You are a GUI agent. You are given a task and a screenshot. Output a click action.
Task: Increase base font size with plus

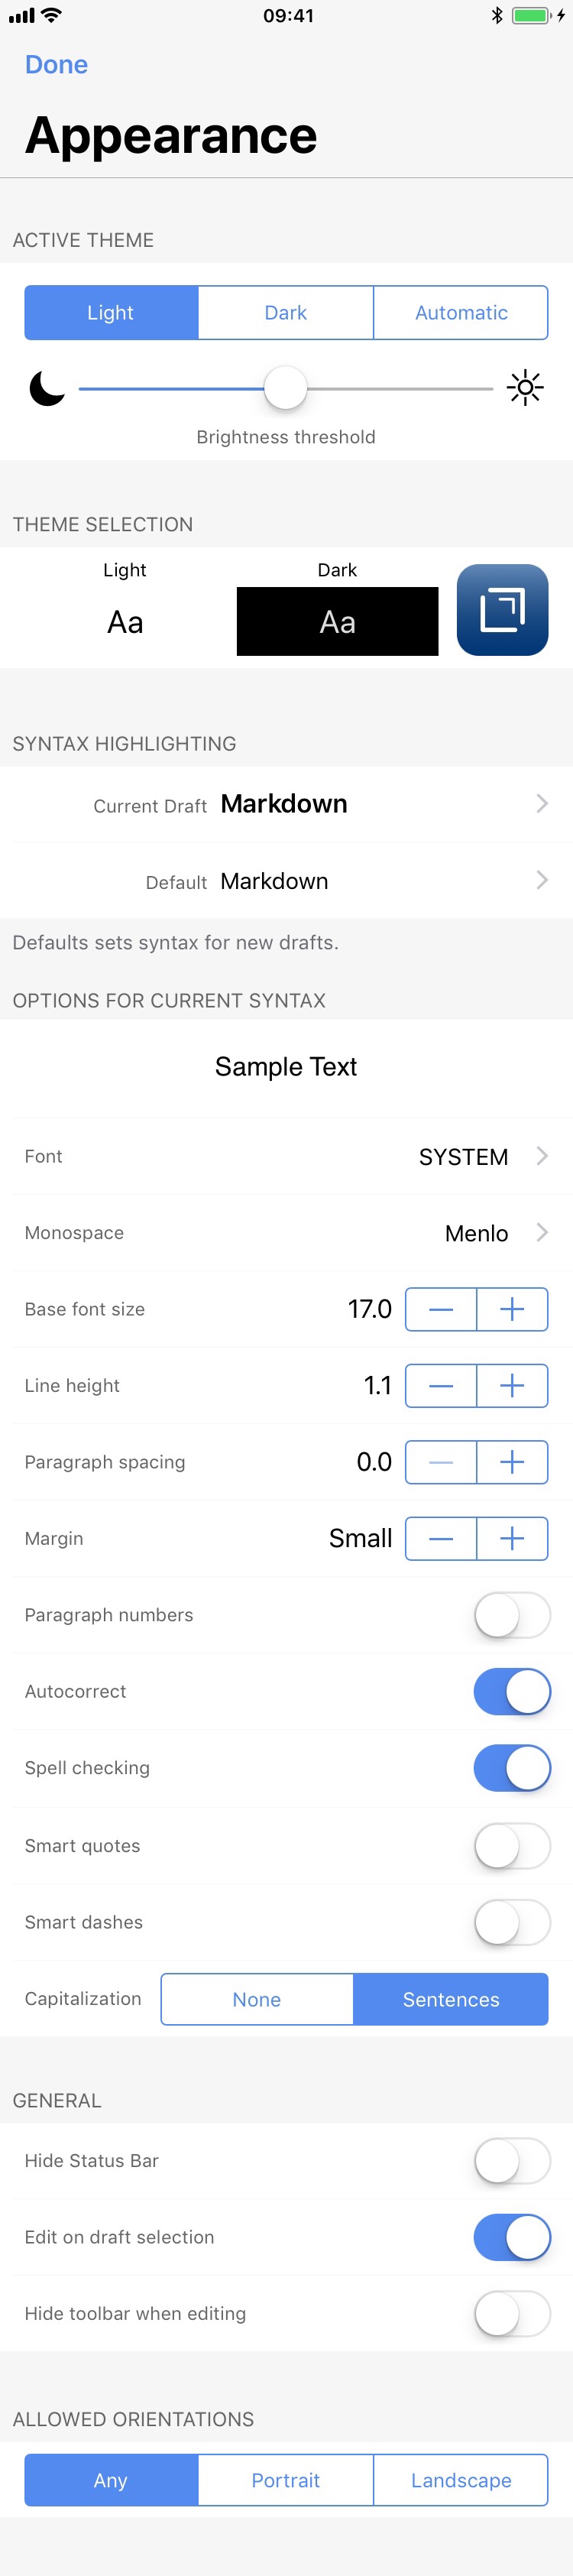tap(512, 1309)
